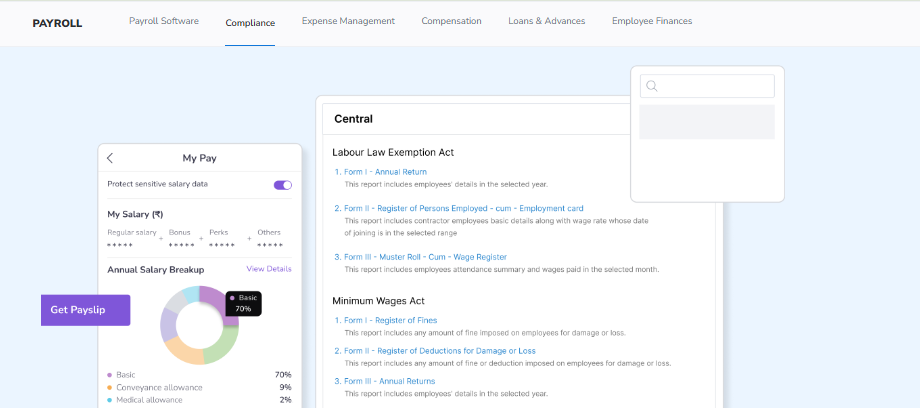
Task: Click the PAYROLL logo text
Action: [x=58, y=23]
